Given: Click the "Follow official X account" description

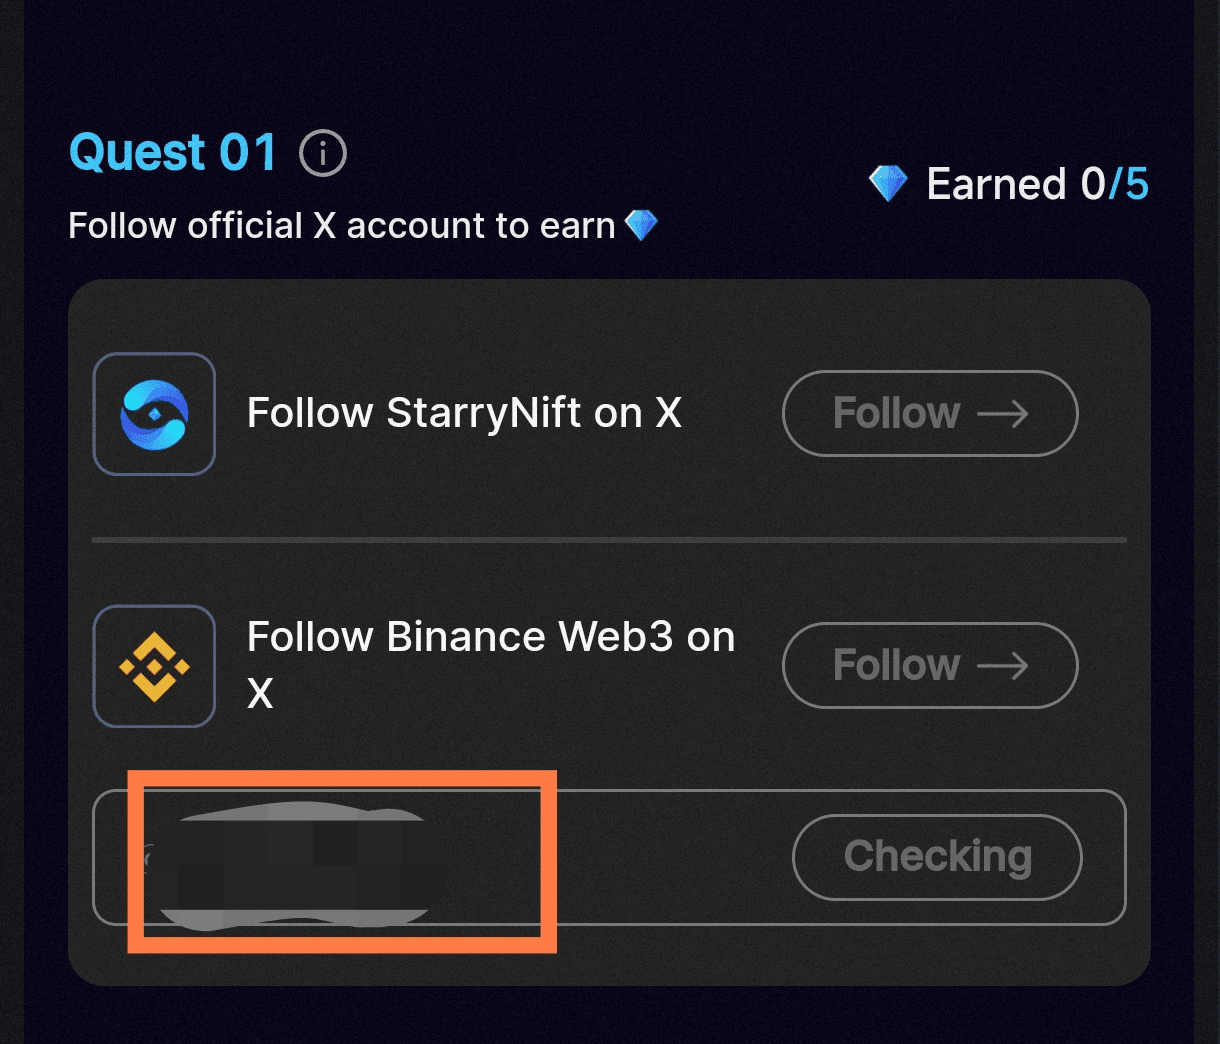Looking at the screenshot, I should [x=341, y=226].
